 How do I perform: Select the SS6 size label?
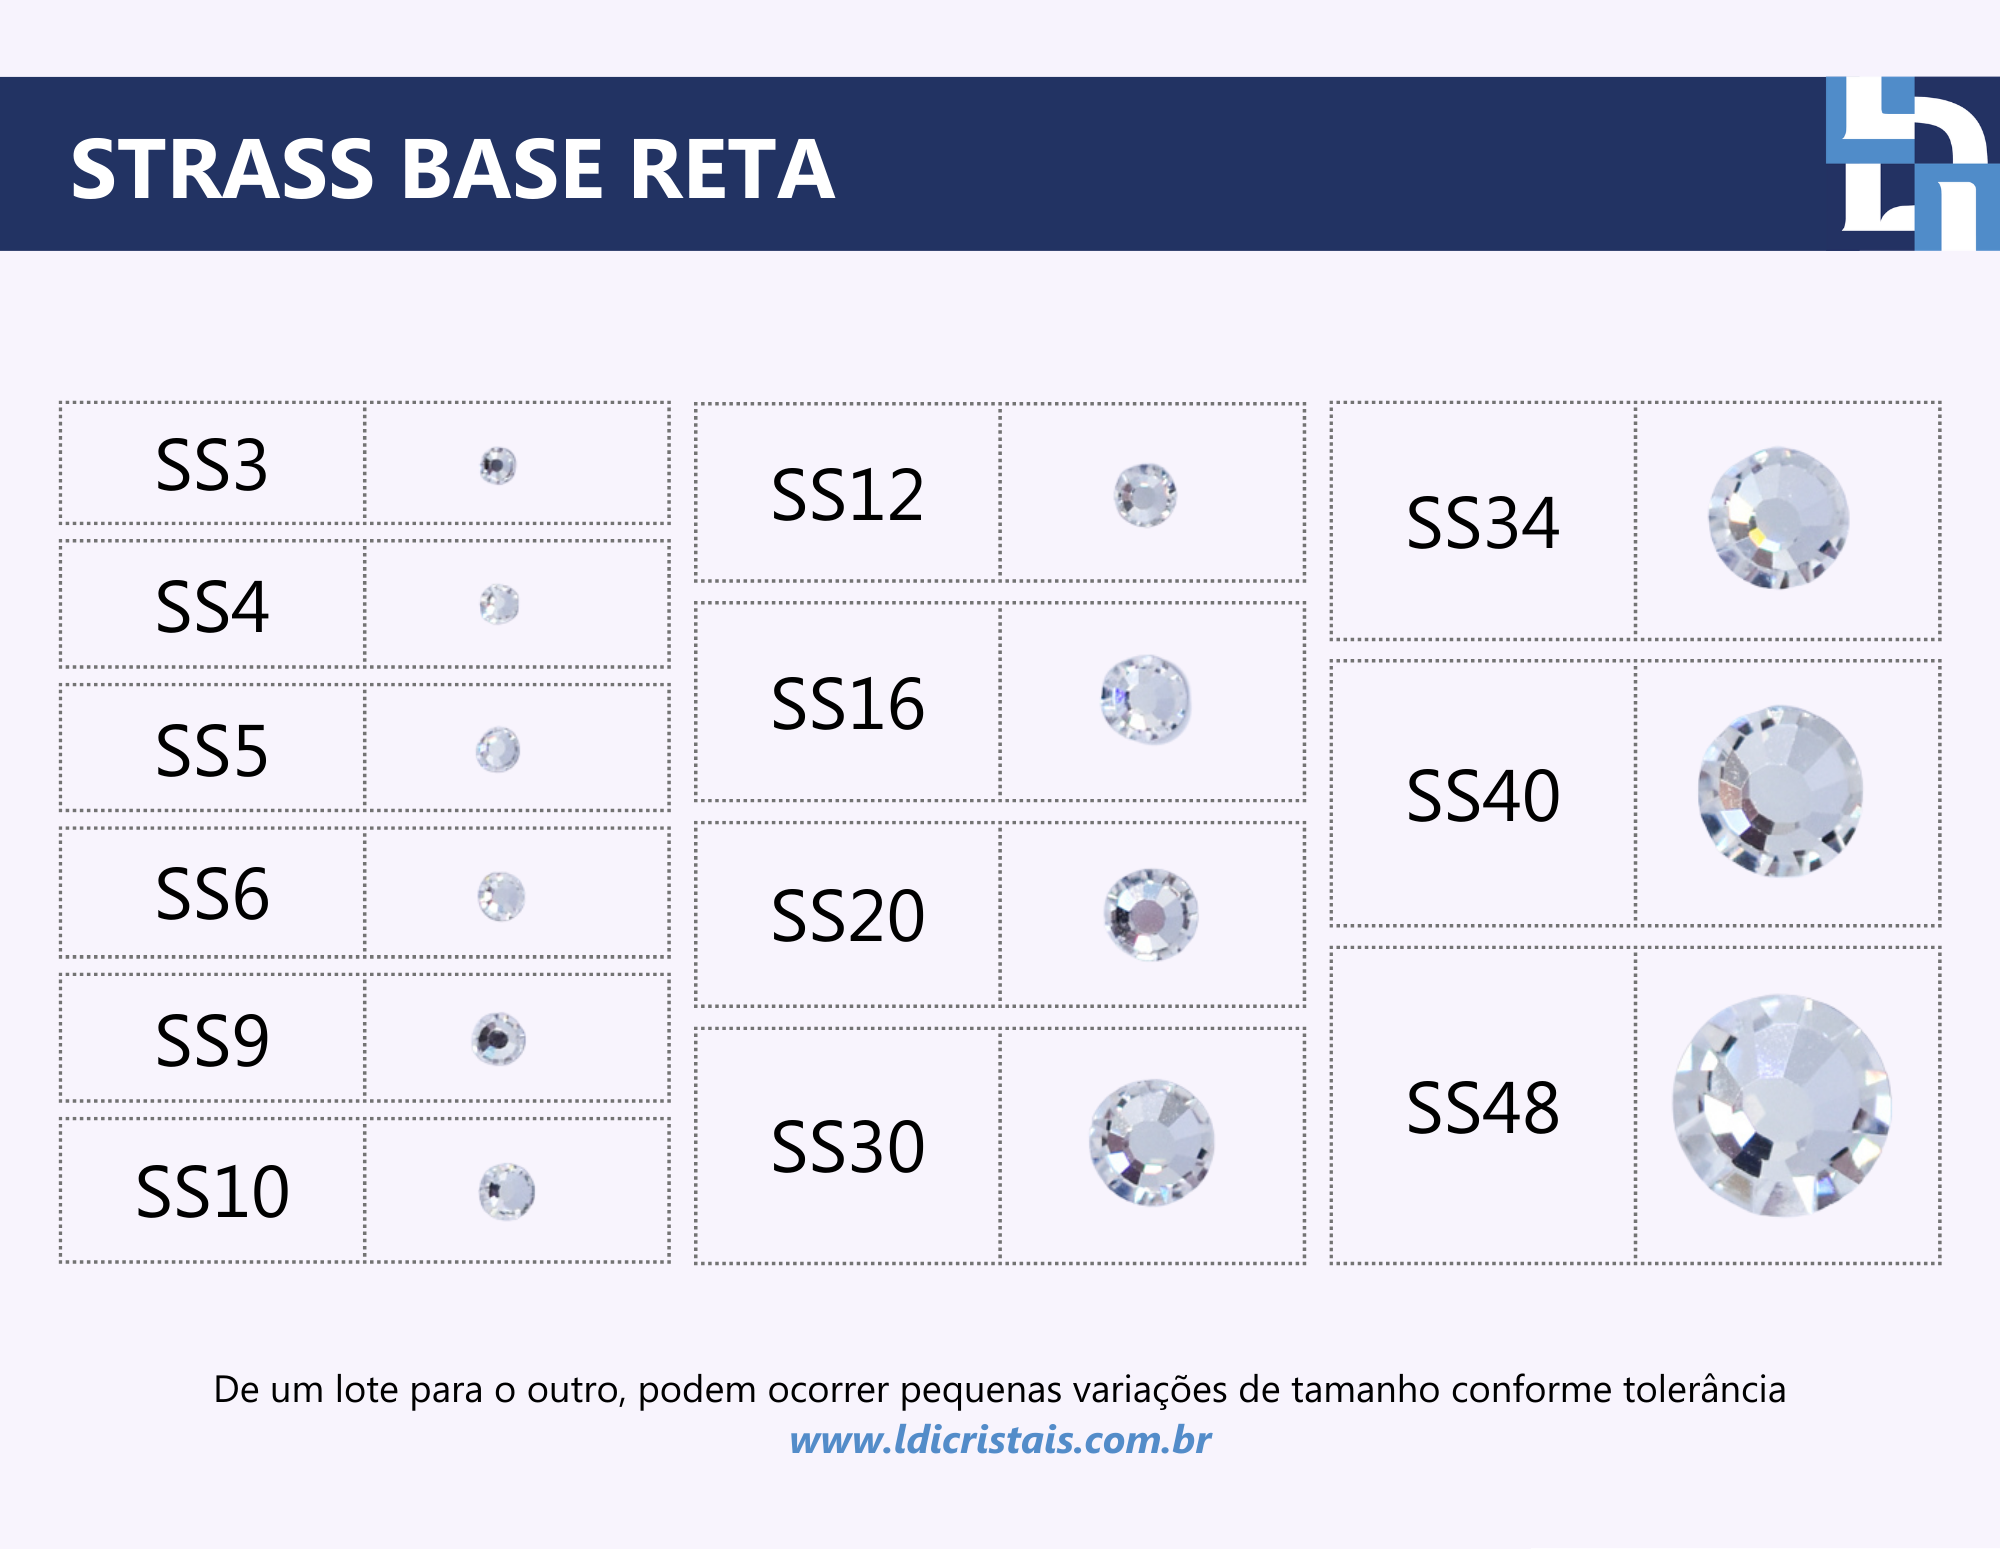pos(212,894)
